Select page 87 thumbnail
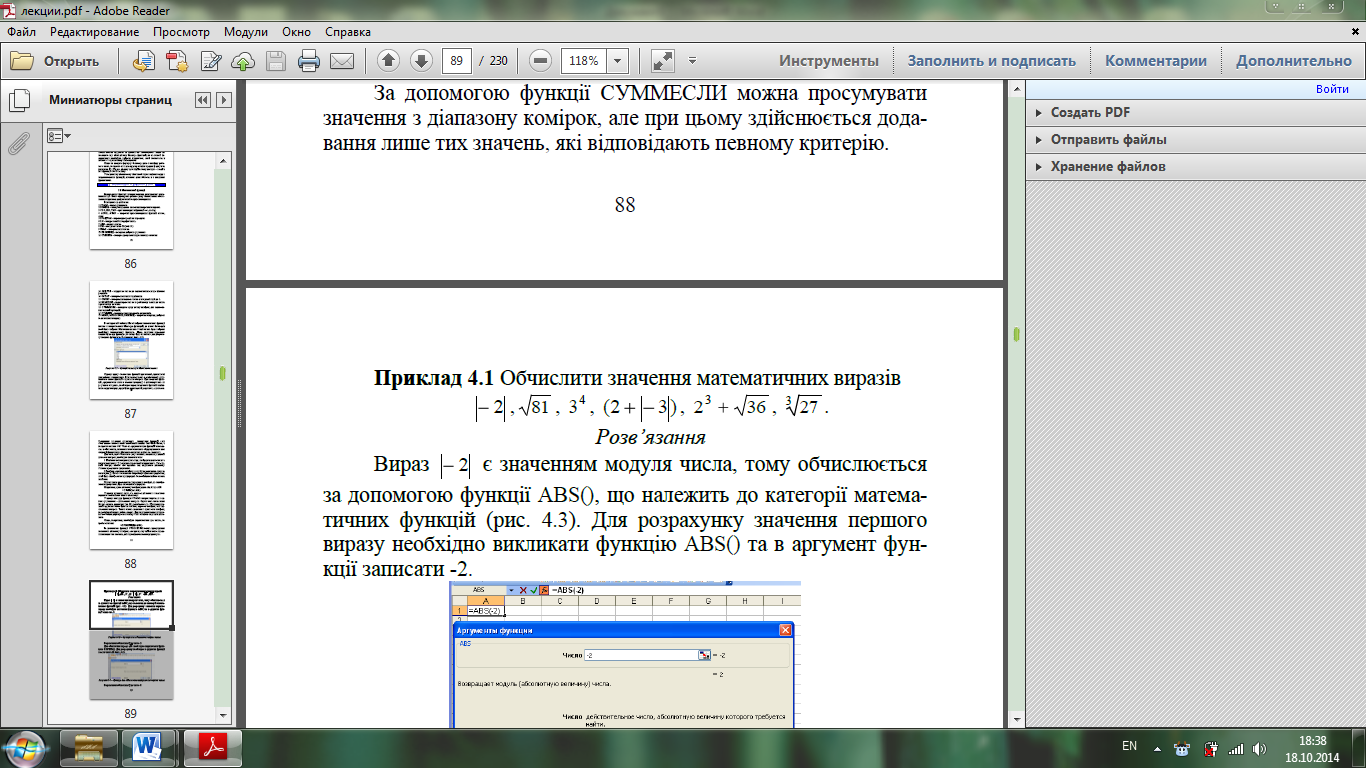This screenshot has height=768, width=1366. point(131,340)
